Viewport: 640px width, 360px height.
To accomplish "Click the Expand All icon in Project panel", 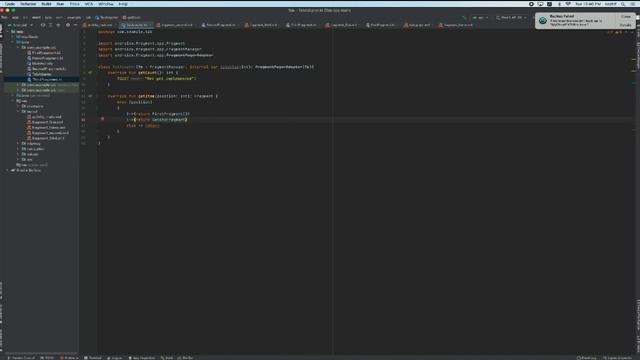I will pyautogui.click(x=51, y=25).
